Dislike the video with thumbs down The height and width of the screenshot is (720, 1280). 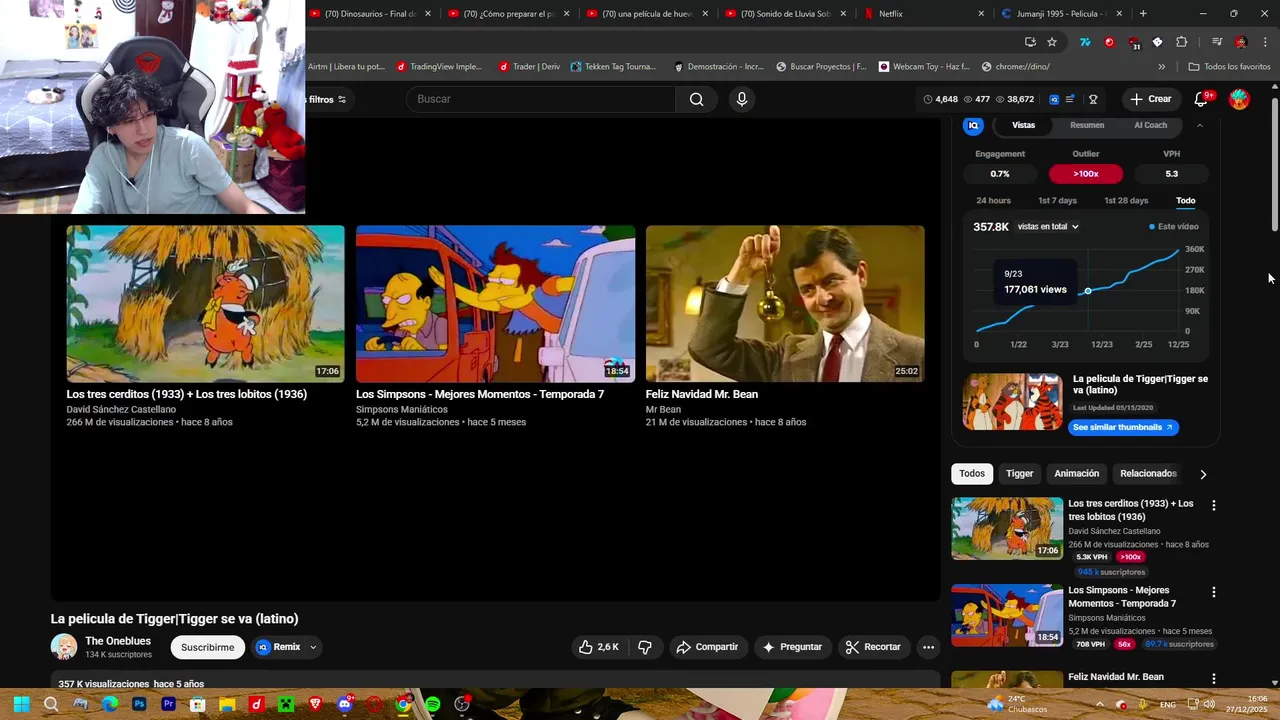(x=645, y=647)
